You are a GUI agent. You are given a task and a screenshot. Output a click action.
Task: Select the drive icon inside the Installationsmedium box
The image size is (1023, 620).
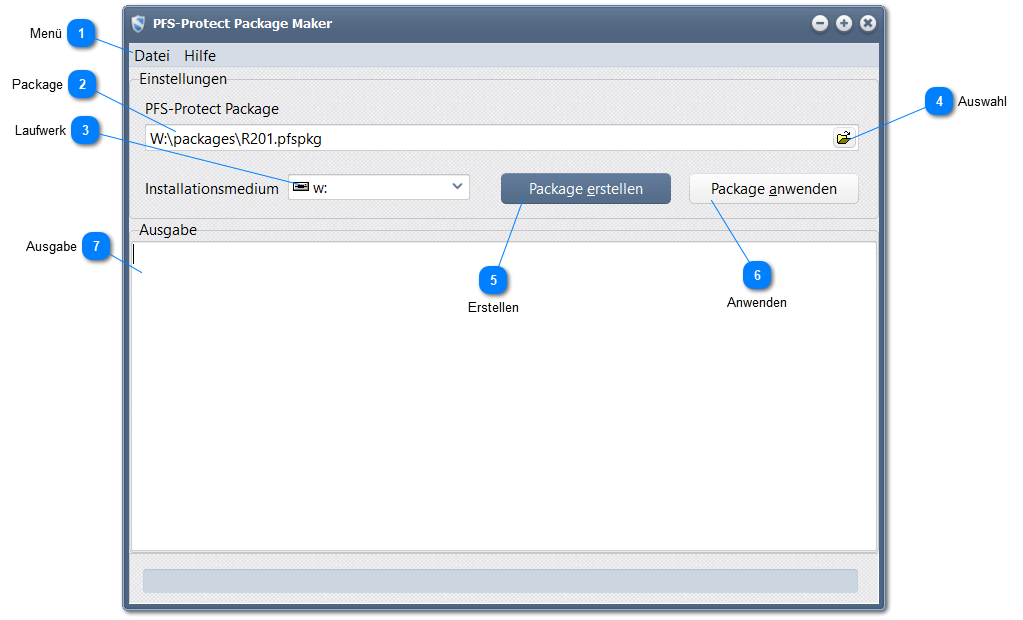click(x=300, y=186)
